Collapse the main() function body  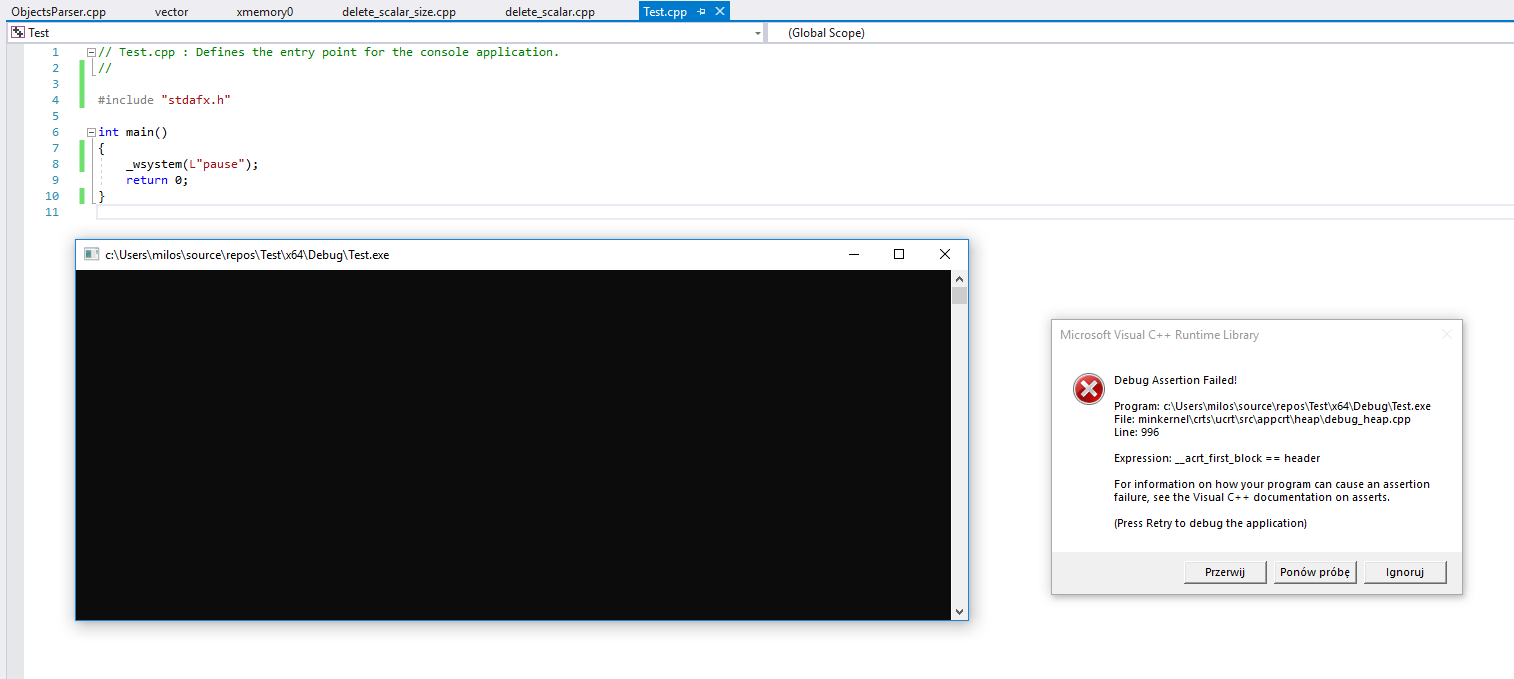coord(90,131)
